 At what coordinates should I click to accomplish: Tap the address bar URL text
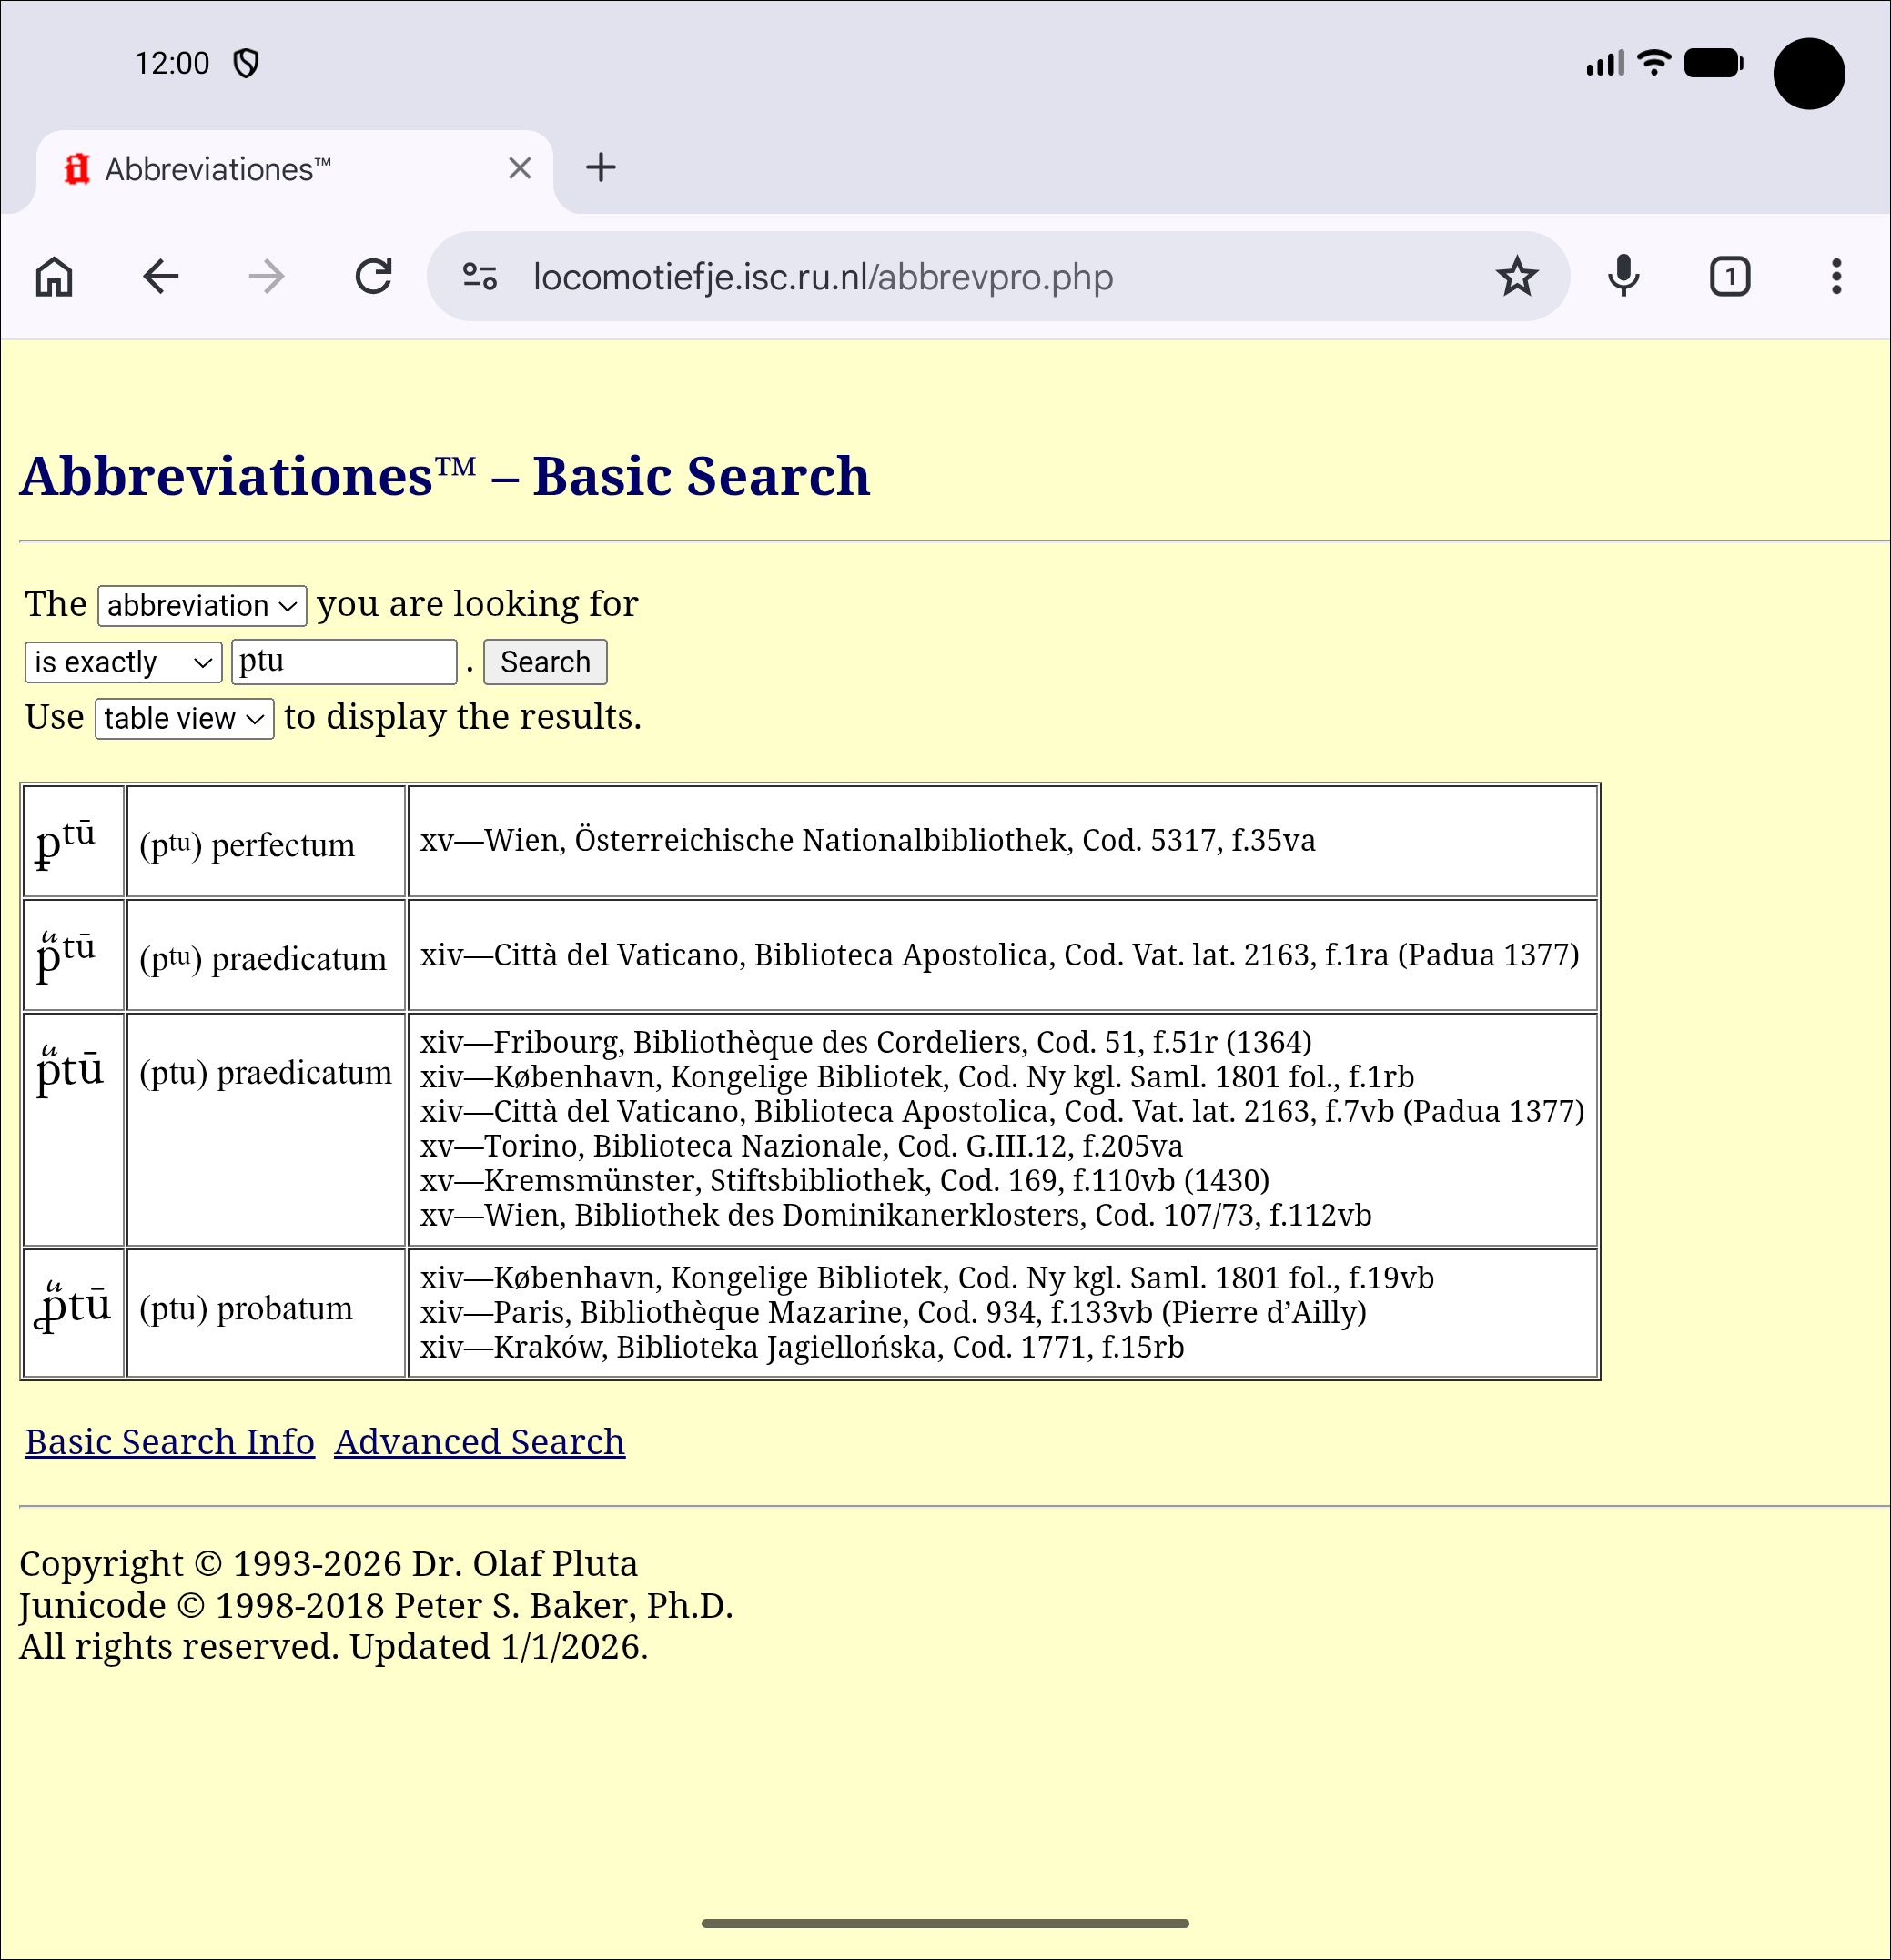click(822, 277)
